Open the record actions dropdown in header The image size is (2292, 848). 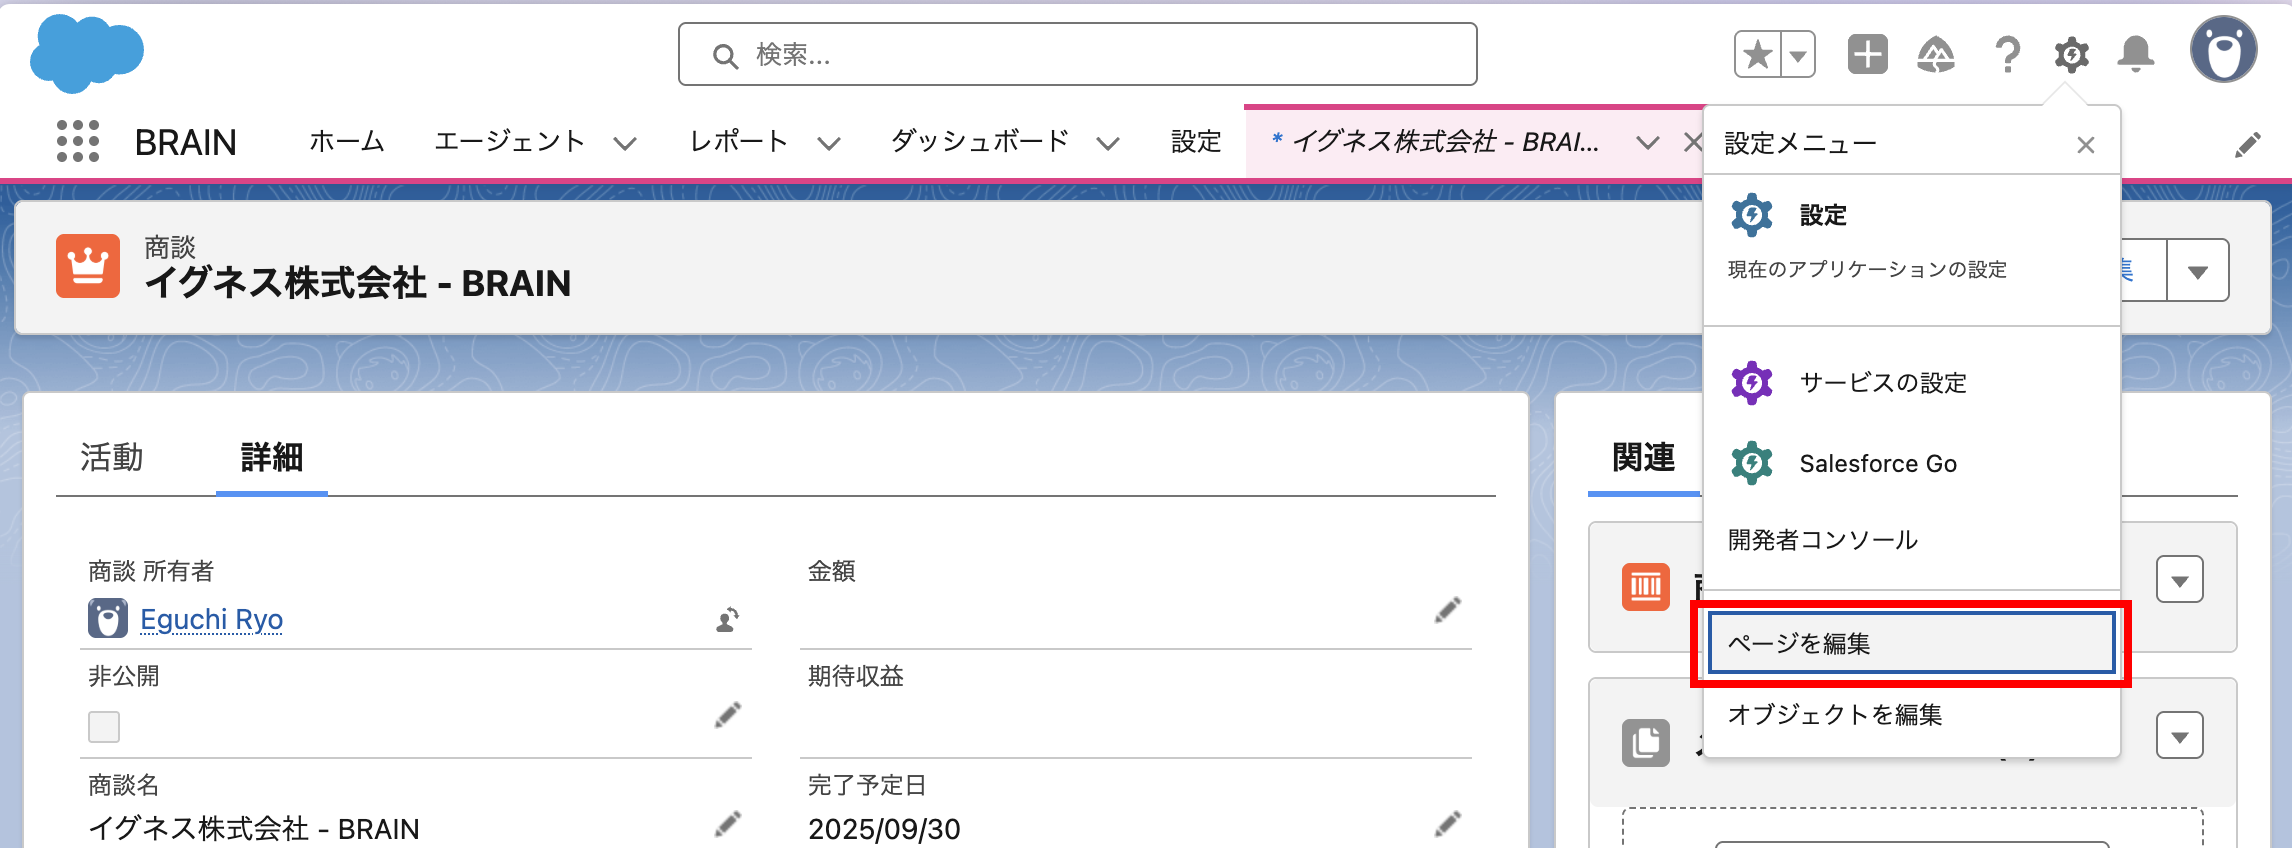click(2197, 271)
